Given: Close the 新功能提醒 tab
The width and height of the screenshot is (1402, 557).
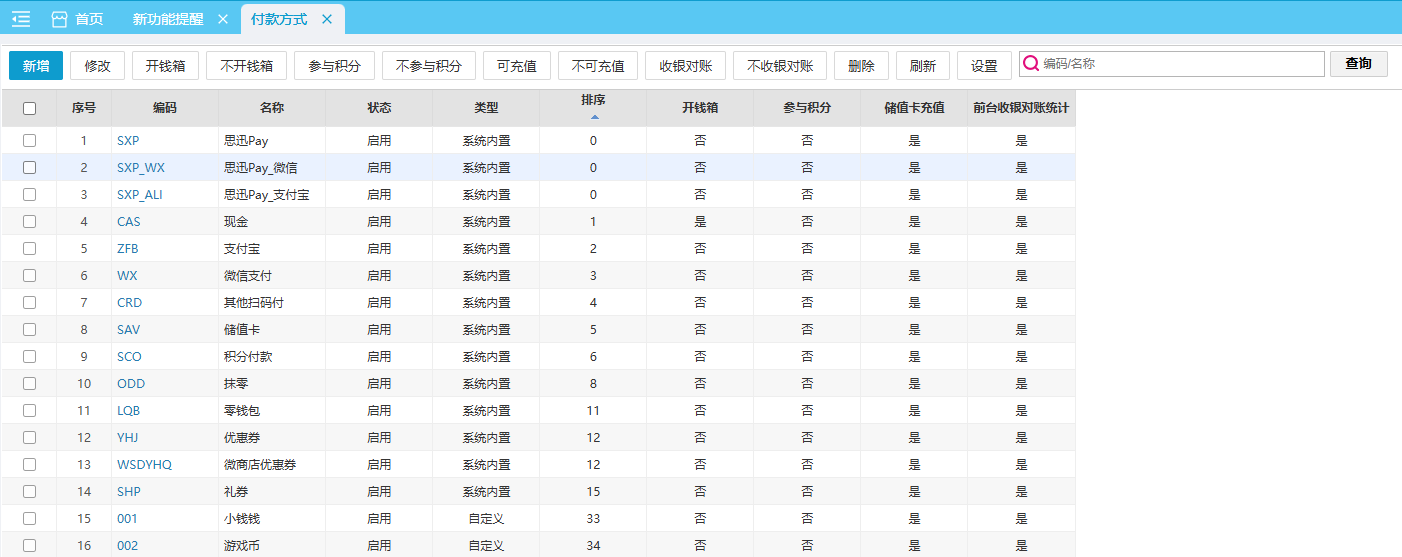Looking at the screenshot, I should click(x=222, y=19).
